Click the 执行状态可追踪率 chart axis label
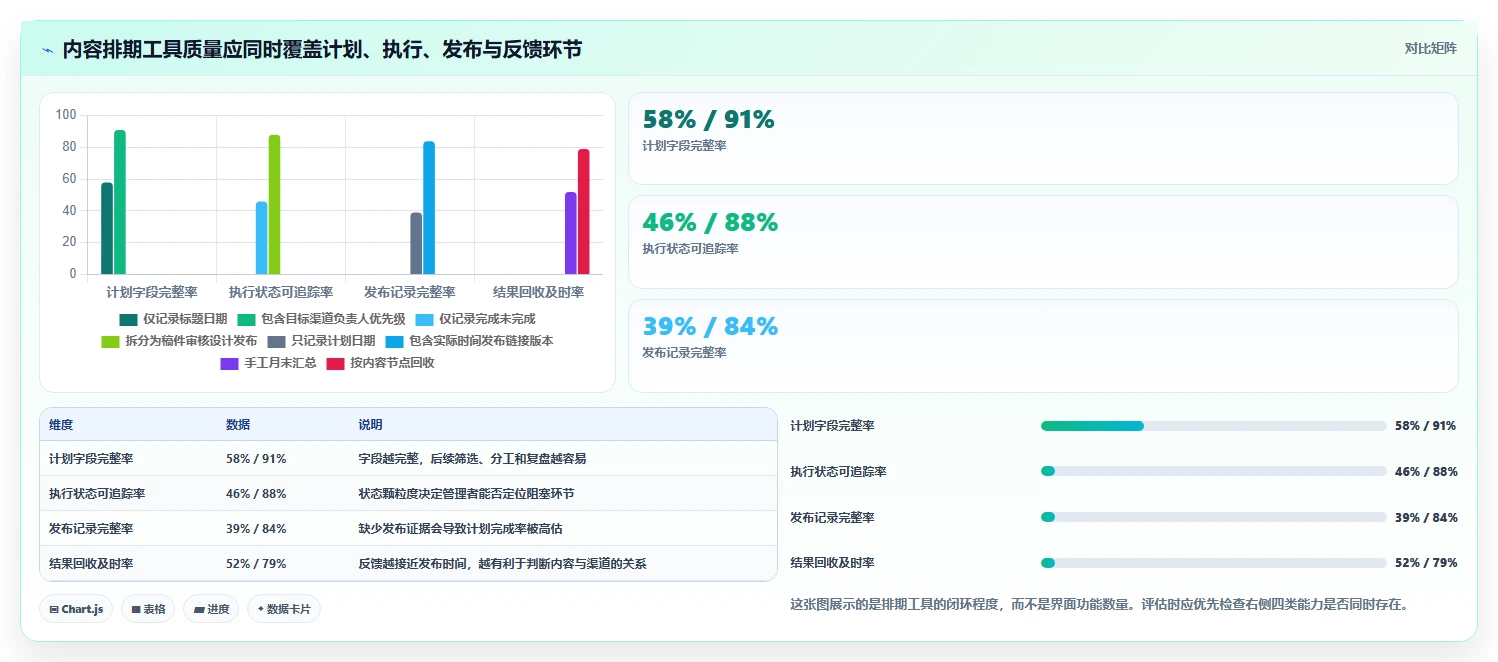The height and width of the screenshot is (662, 1498). click(x=281, y=292)
